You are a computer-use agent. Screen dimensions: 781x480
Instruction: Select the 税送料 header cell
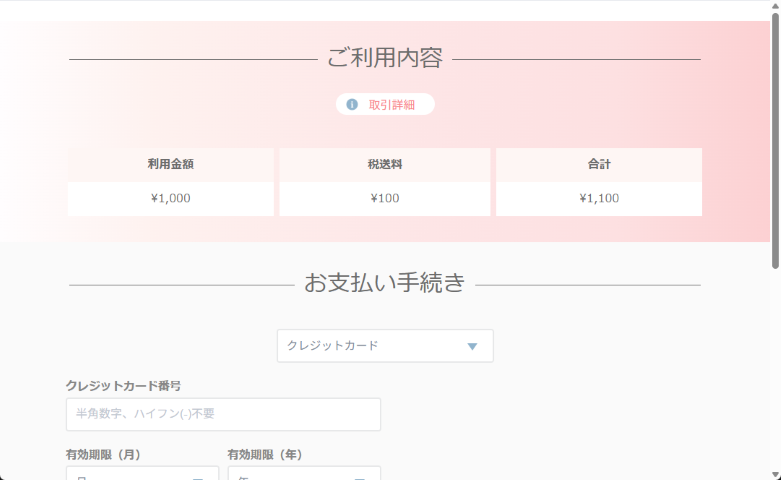point(385,164)
